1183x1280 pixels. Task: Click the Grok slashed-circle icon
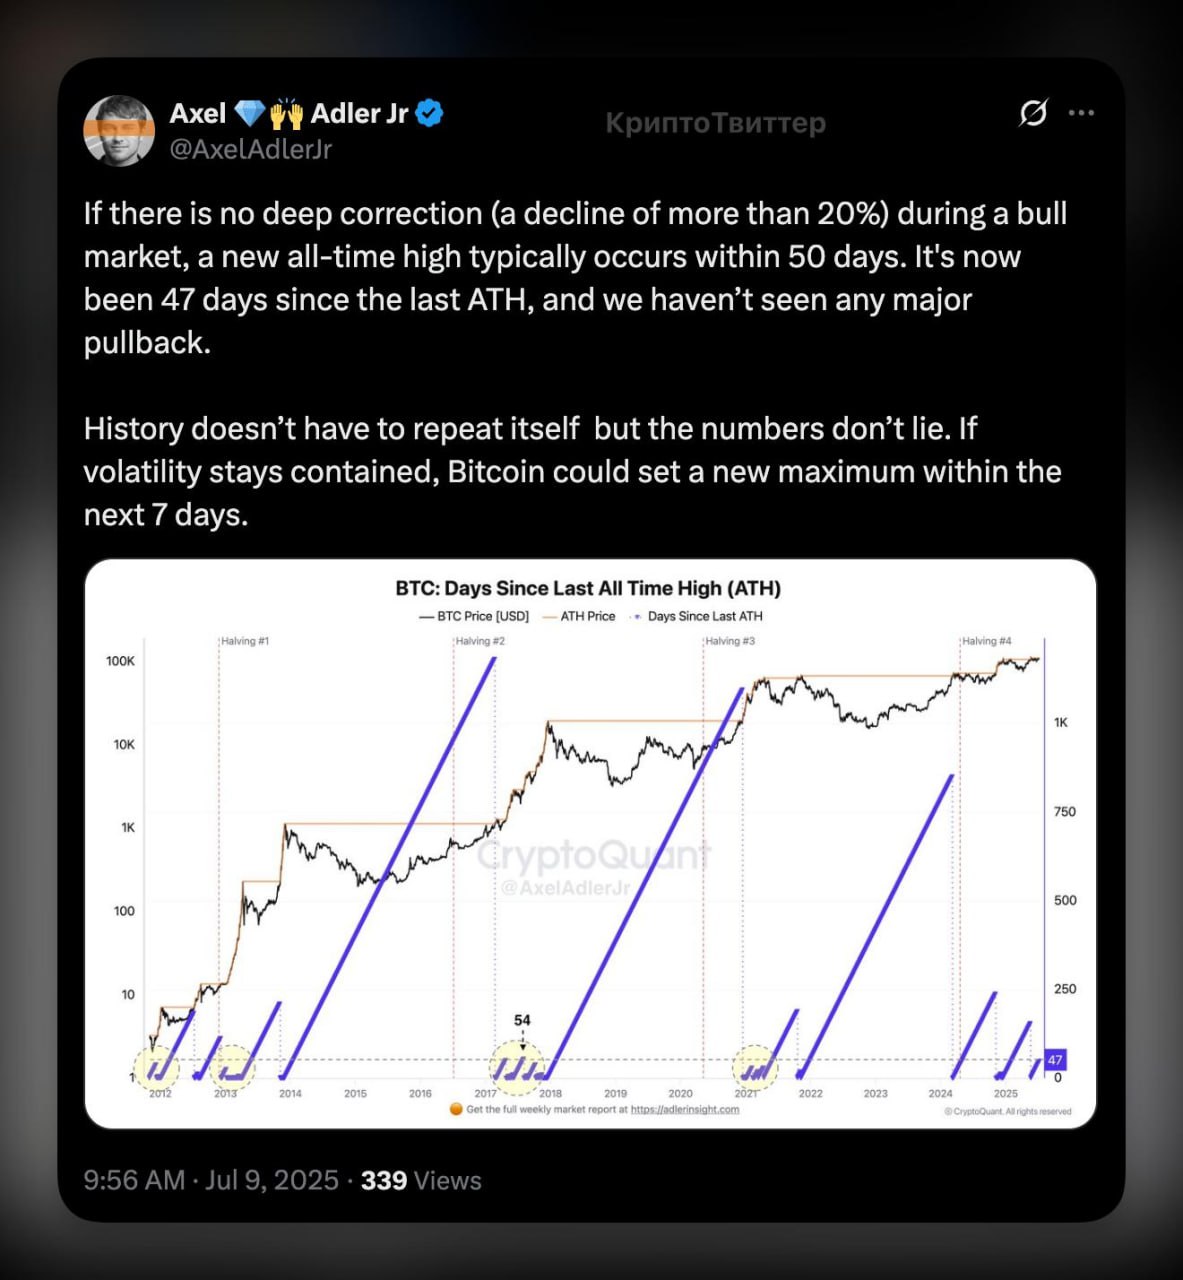pyautogui.click(x=1033, y=113)
